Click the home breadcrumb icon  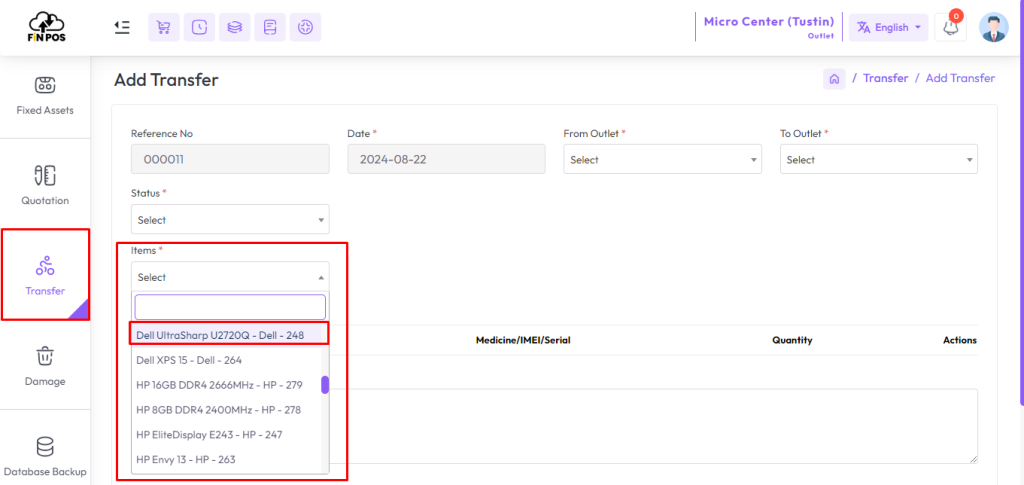[x=834, y=79]
